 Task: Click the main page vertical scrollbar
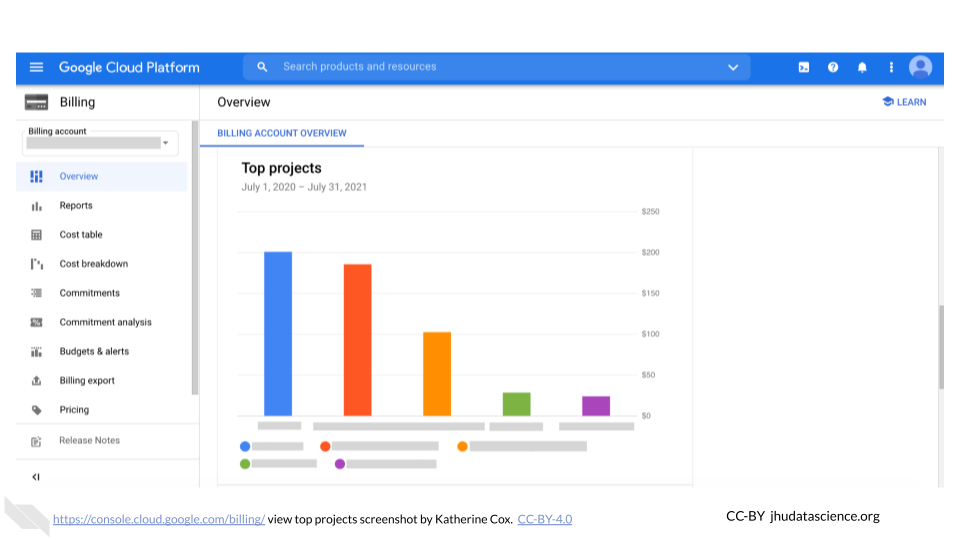pyautogui.click(x=942, y=346)
